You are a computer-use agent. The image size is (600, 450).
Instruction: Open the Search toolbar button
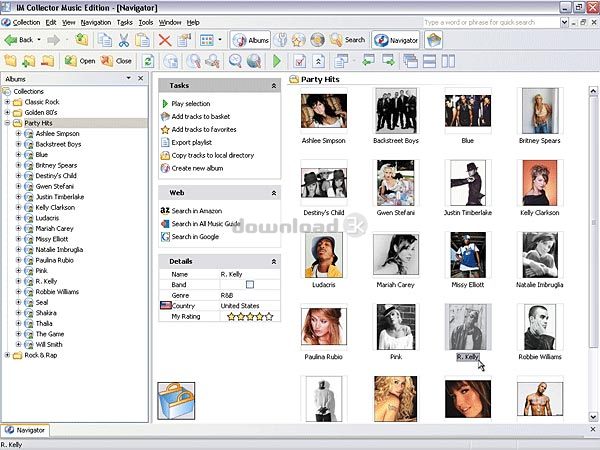pyautogui.click(x=347, y=40)
